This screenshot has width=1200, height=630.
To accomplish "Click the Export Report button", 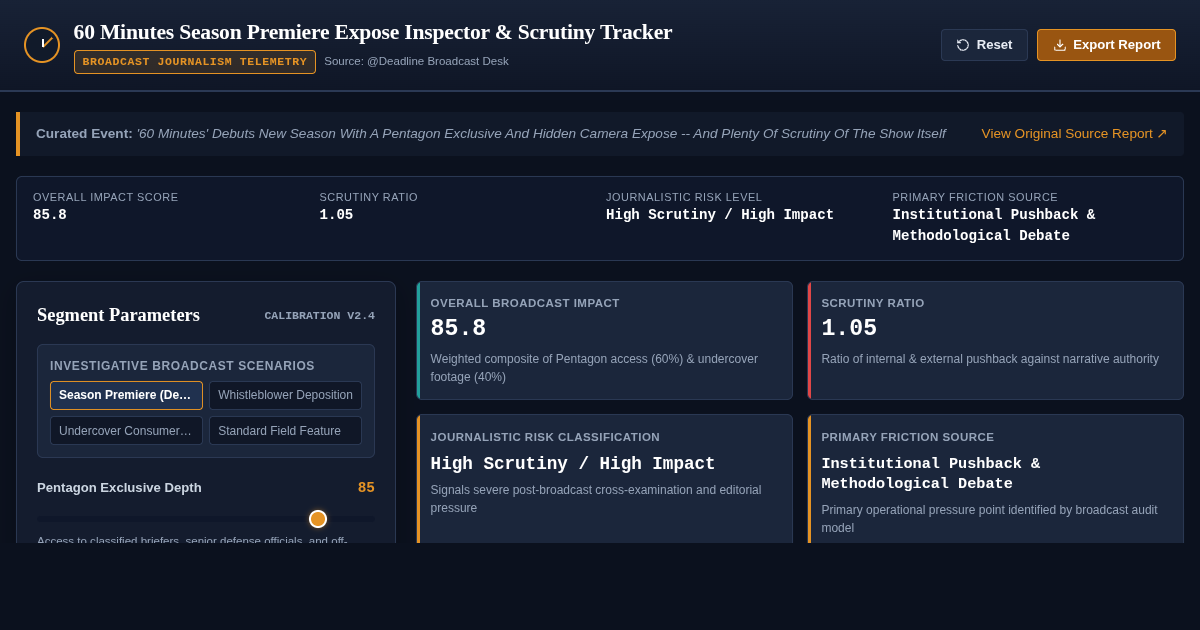I will pos(1106,45).
